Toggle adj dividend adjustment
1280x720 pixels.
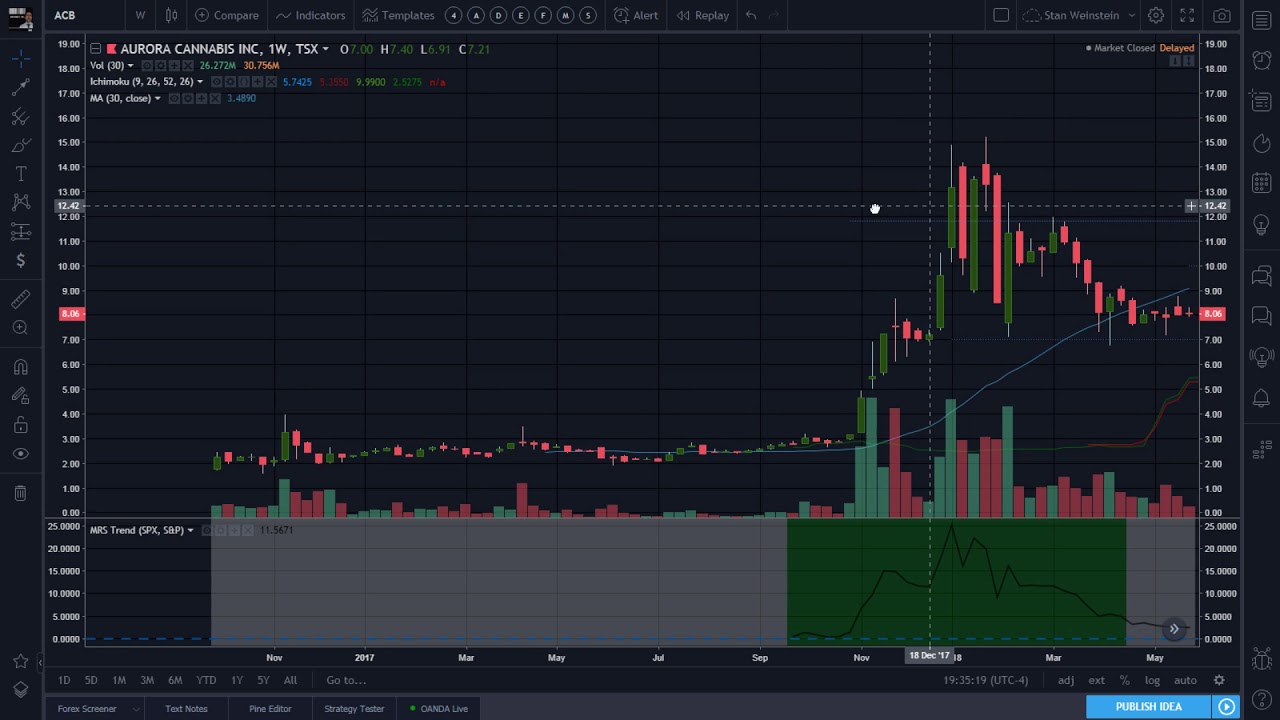coord(1066,680)
